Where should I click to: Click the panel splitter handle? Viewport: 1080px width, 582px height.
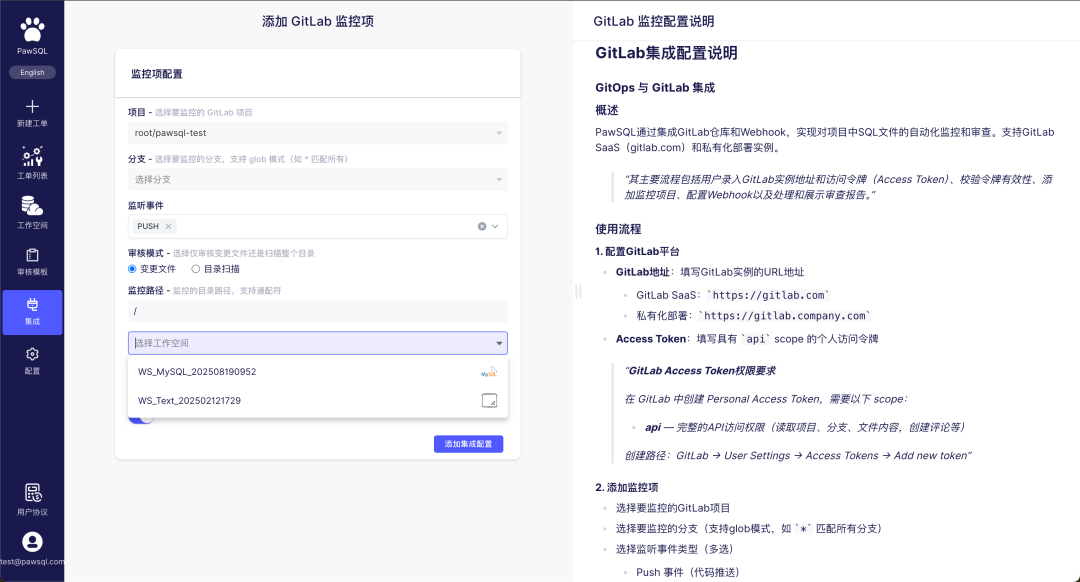tap(579, 291)
